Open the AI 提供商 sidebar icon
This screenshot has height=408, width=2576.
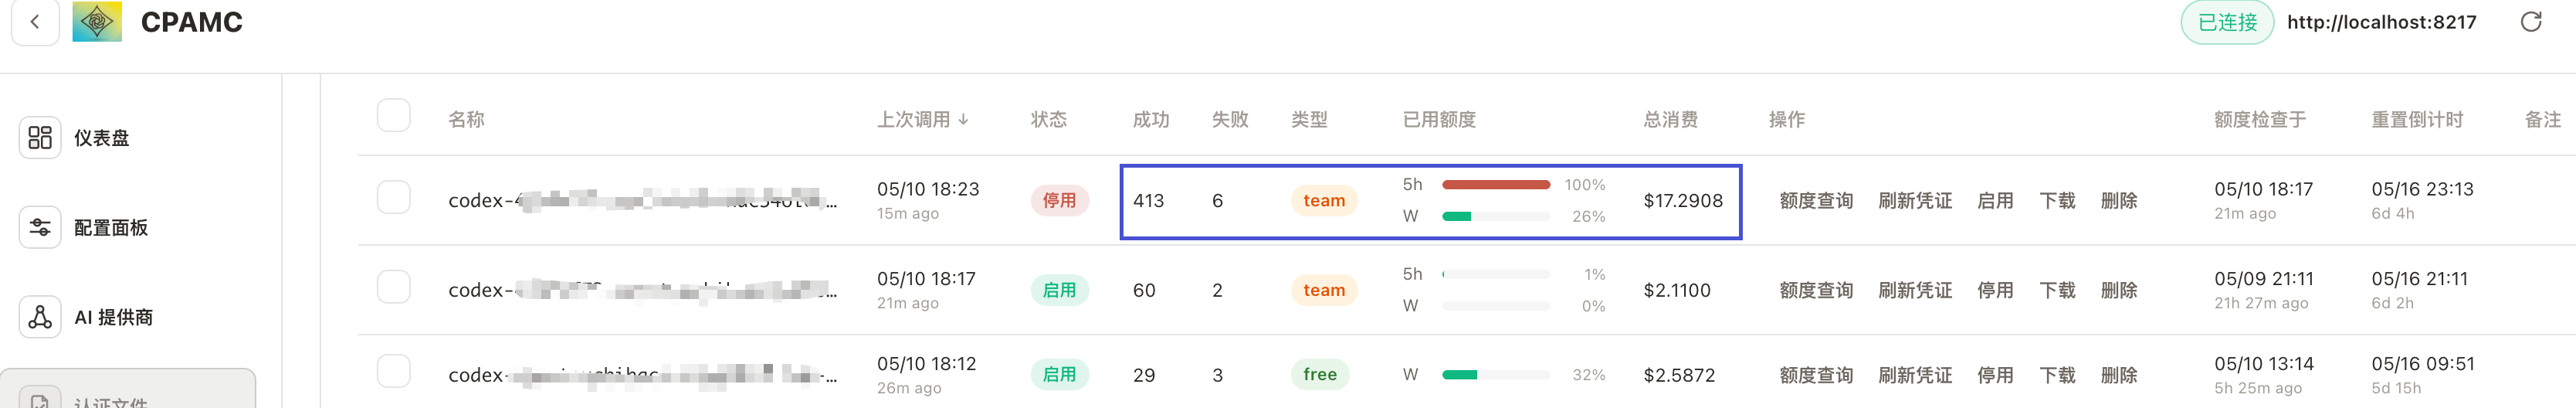tap(40, 317)
